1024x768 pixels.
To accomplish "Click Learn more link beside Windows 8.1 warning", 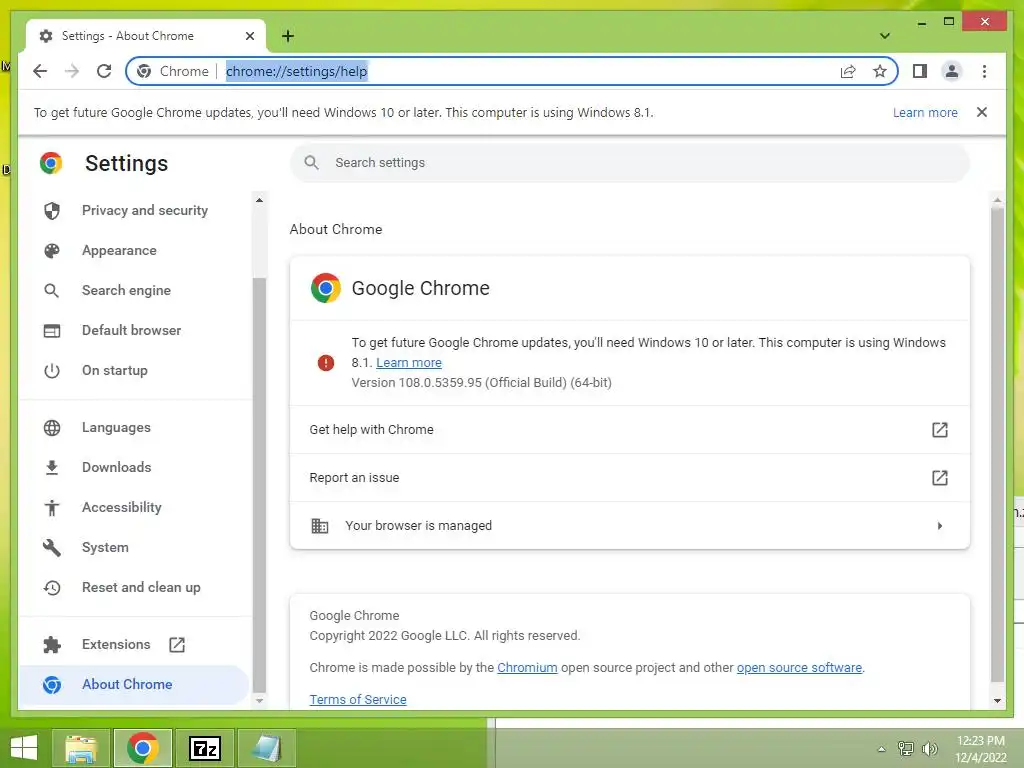I will pos(409,362).
